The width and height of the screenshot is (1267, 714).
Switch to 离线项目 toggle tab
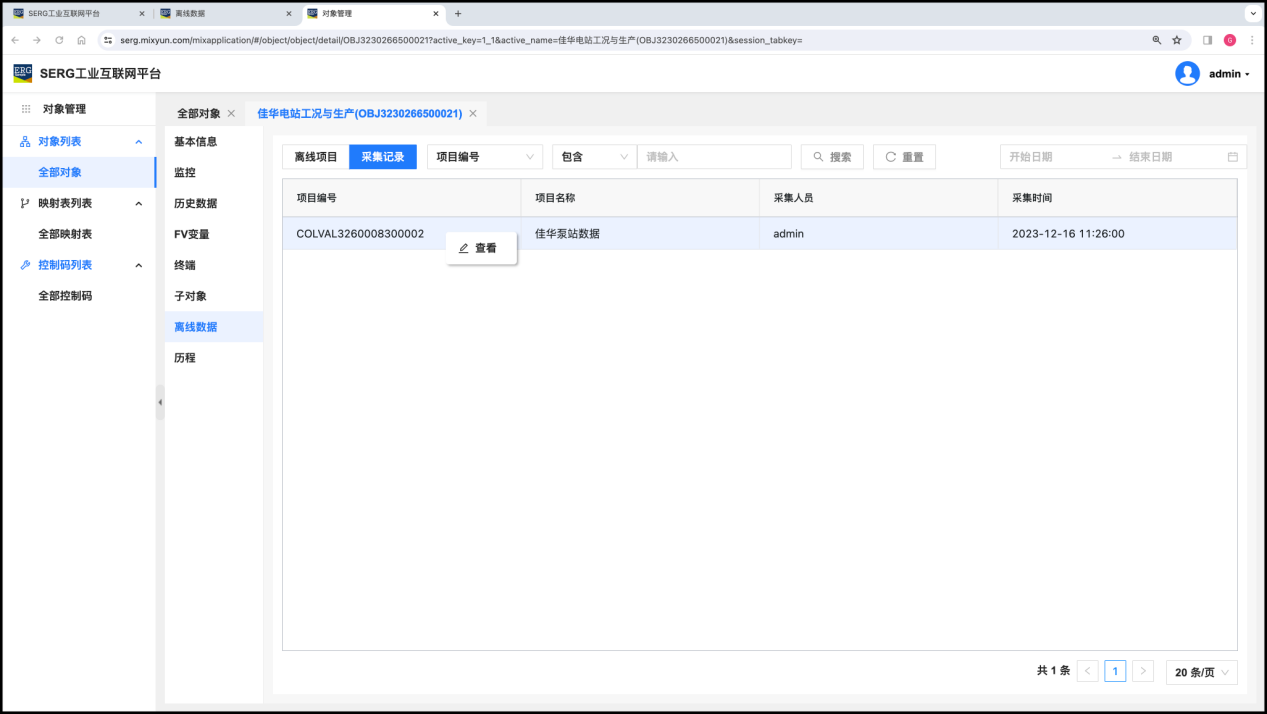316,157
